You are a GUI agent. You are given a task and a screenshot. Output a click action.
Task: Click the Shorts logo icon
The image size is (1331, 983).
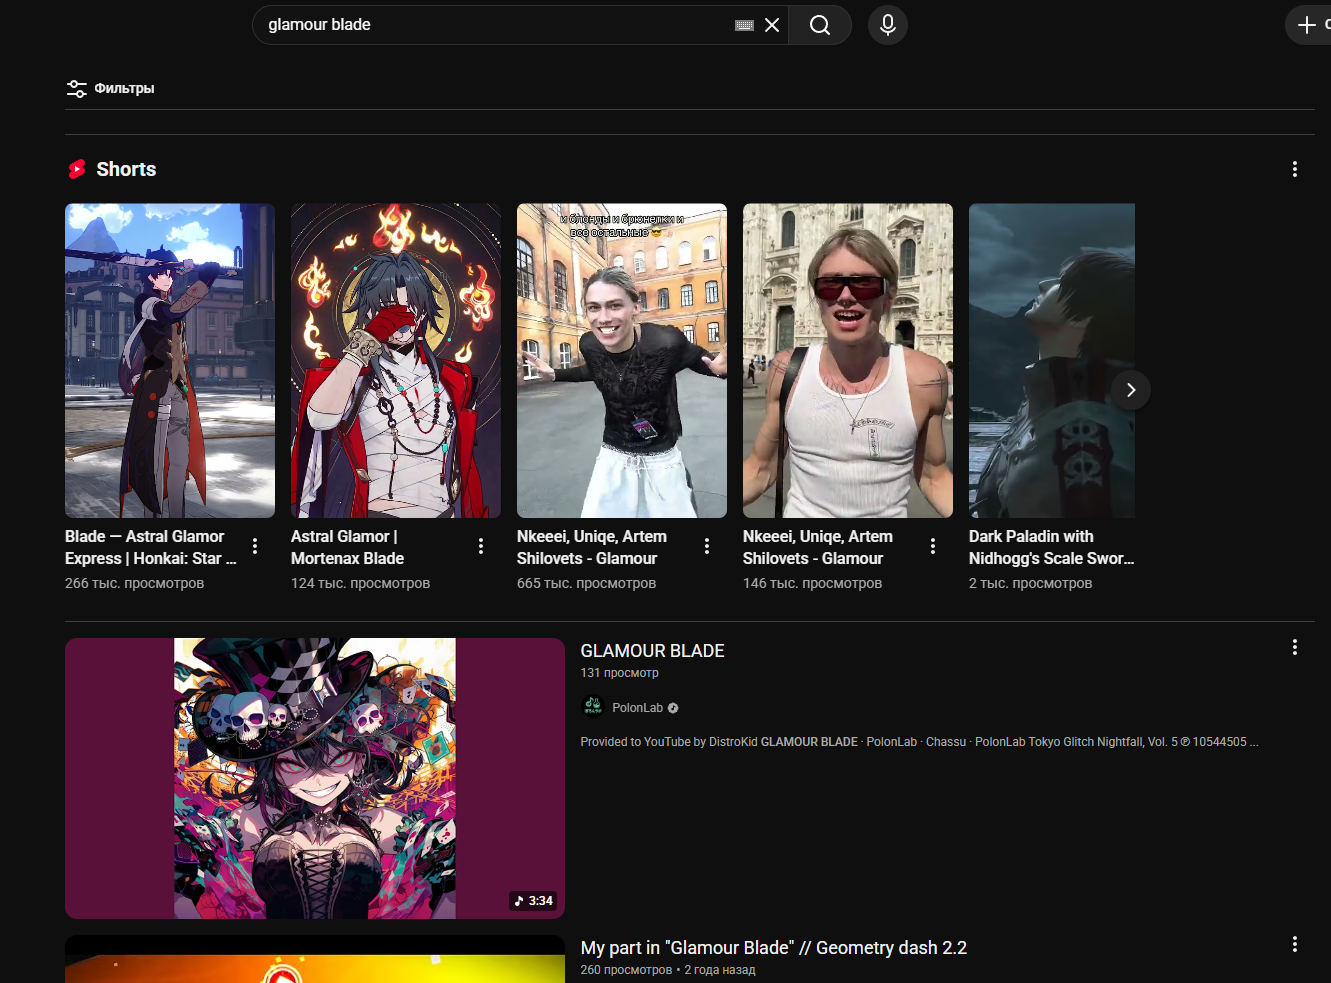[77, 169]
